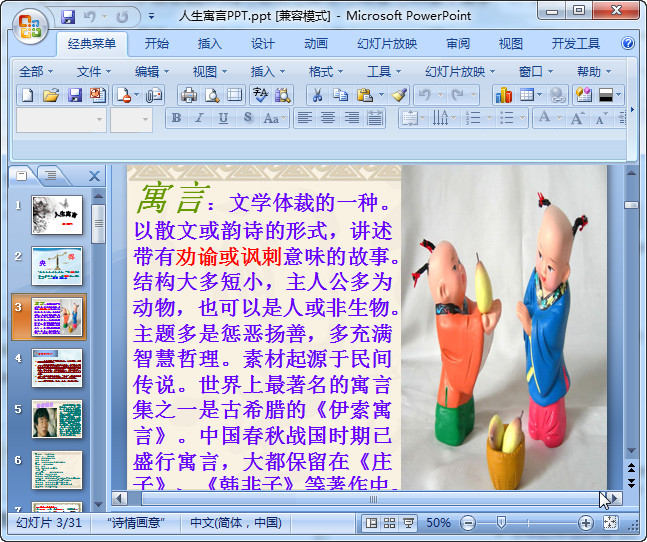
Task: Click the Paste clipboard icon
Action: click(x=365, y=95)
